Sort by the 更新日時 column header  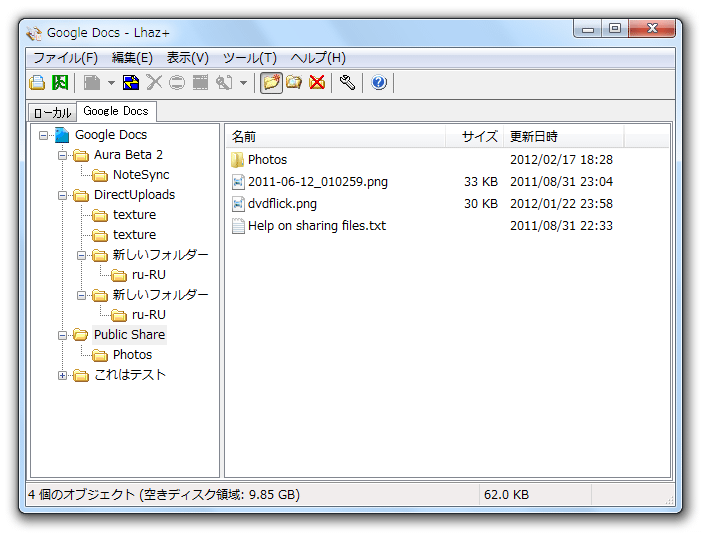point(563,137)
